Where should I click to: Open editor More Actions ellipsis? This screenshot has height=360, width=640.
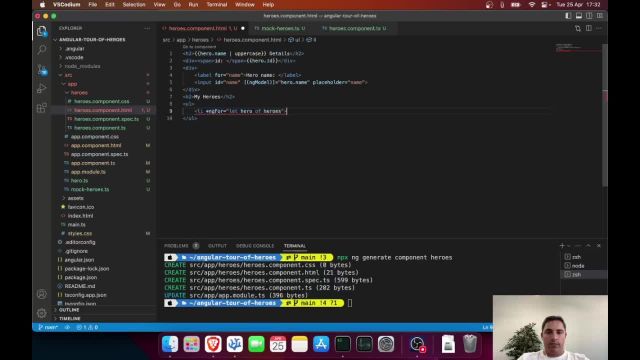click(x=599, y=29)
